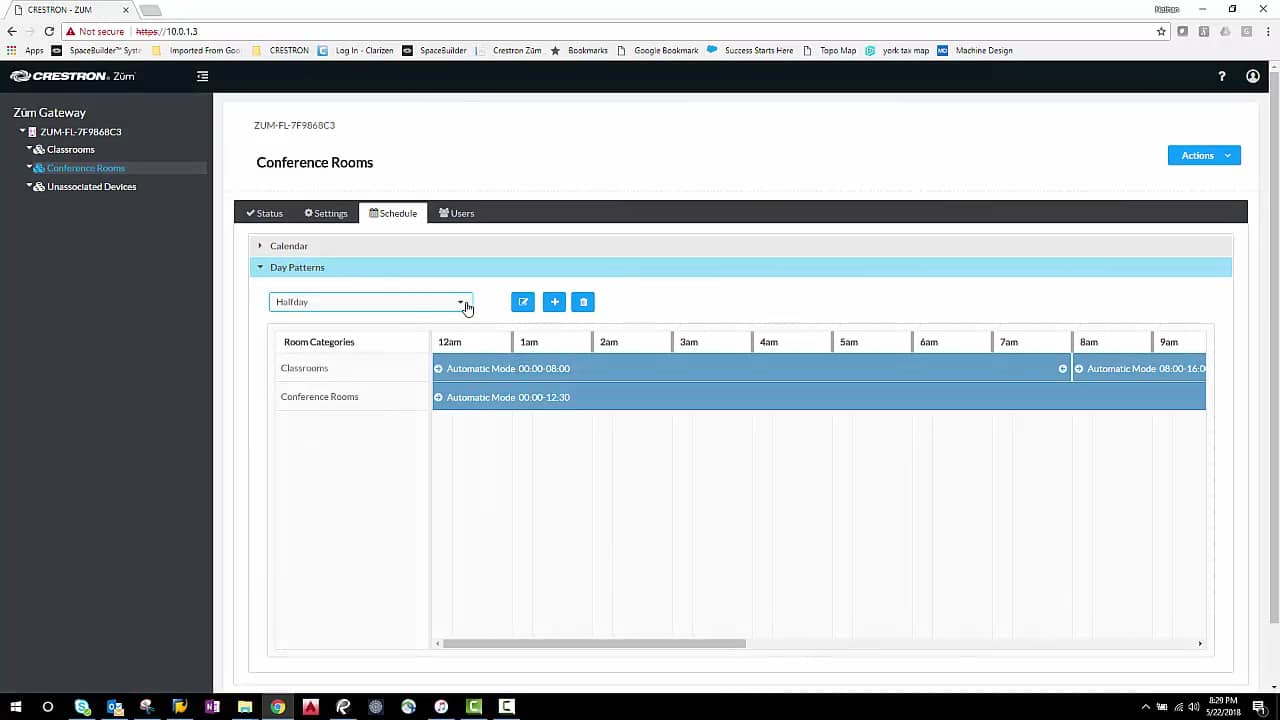Screen dimensions: 1280x720
Task: Open the Halfday pattern dropdown
Action: point(370,302)
